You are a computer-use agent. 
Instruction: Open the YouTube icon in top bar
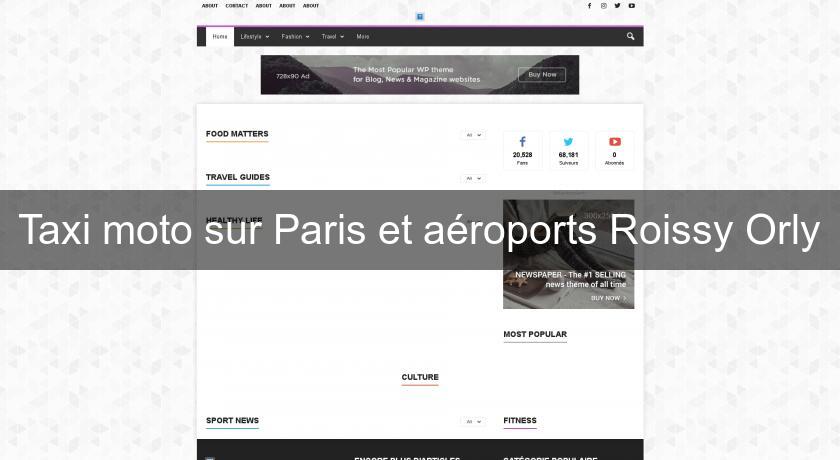tap(632, 6)
